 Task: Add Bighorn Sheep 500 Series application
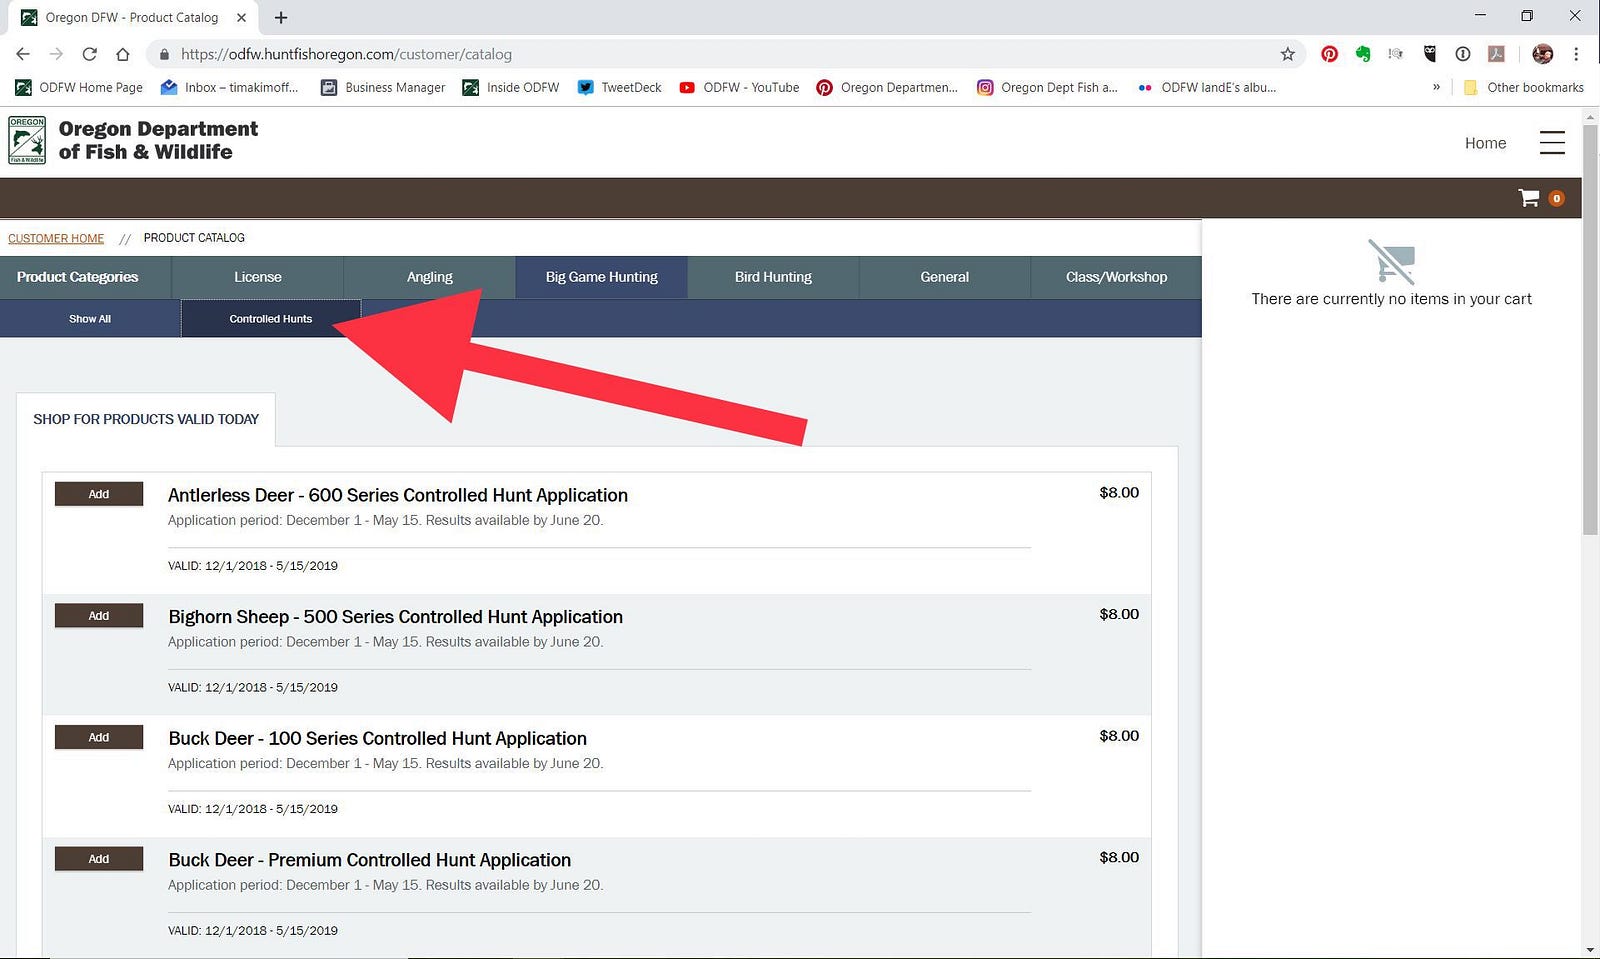click(99, 616)
